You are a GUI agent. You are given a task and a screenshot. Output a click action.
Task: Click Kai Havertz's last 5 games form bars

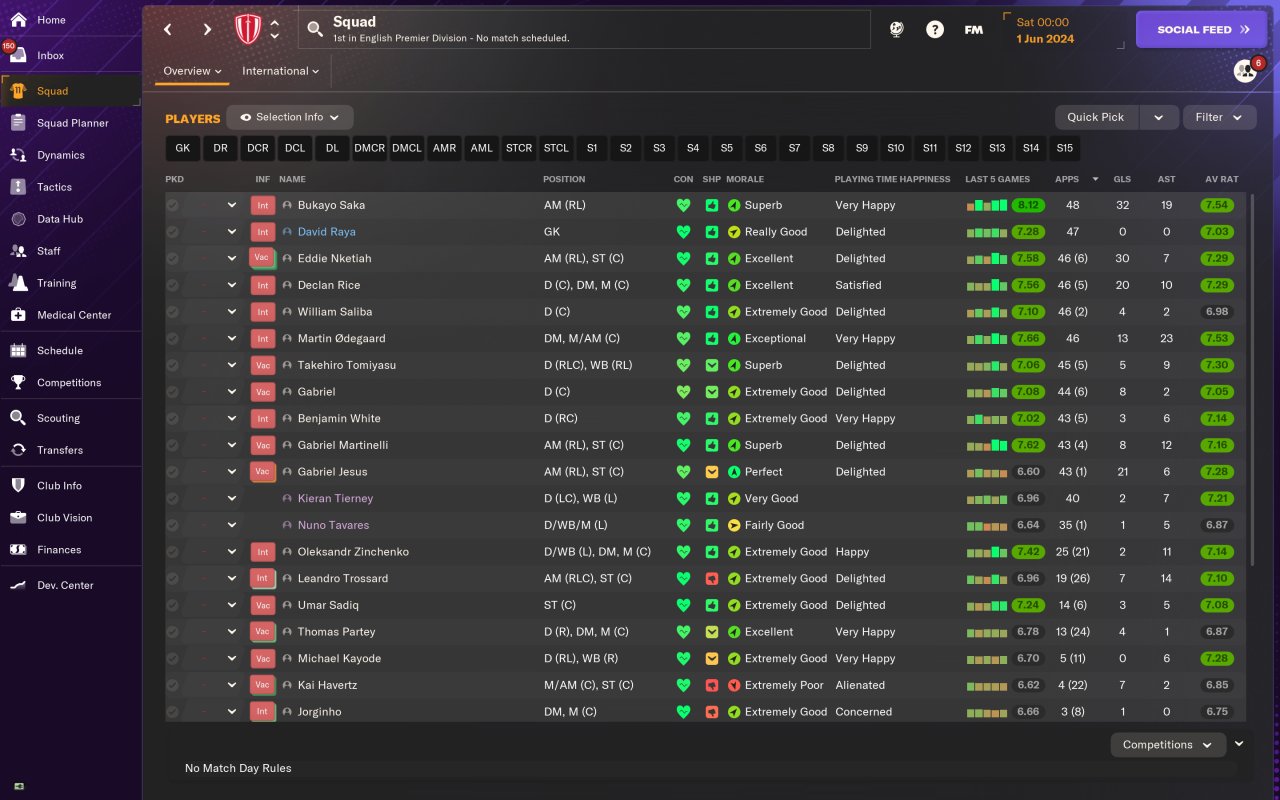coord(986,685)
